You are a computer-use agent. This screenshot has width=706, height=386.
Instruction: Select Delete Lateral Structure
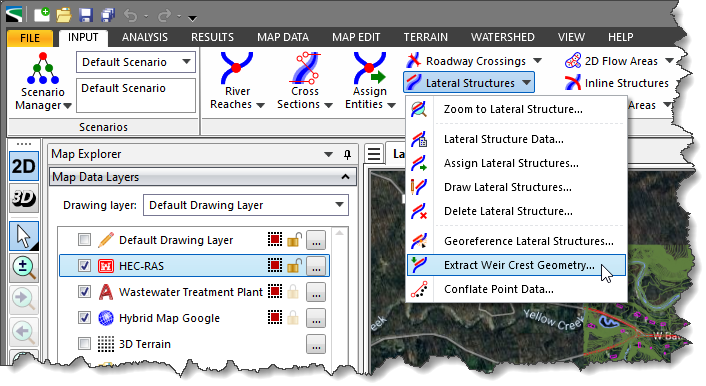(x=516, y=211)
